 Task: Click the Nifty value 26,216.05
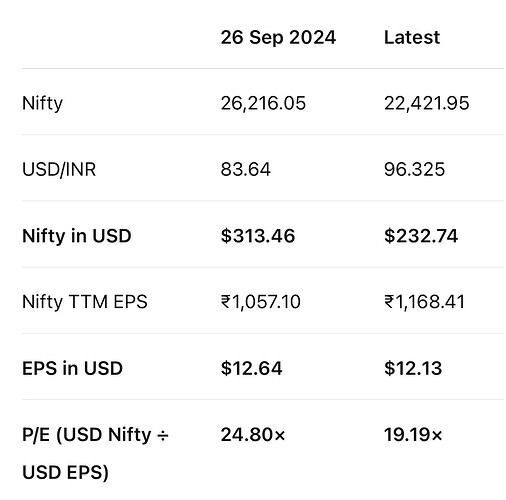coord(263,103)
